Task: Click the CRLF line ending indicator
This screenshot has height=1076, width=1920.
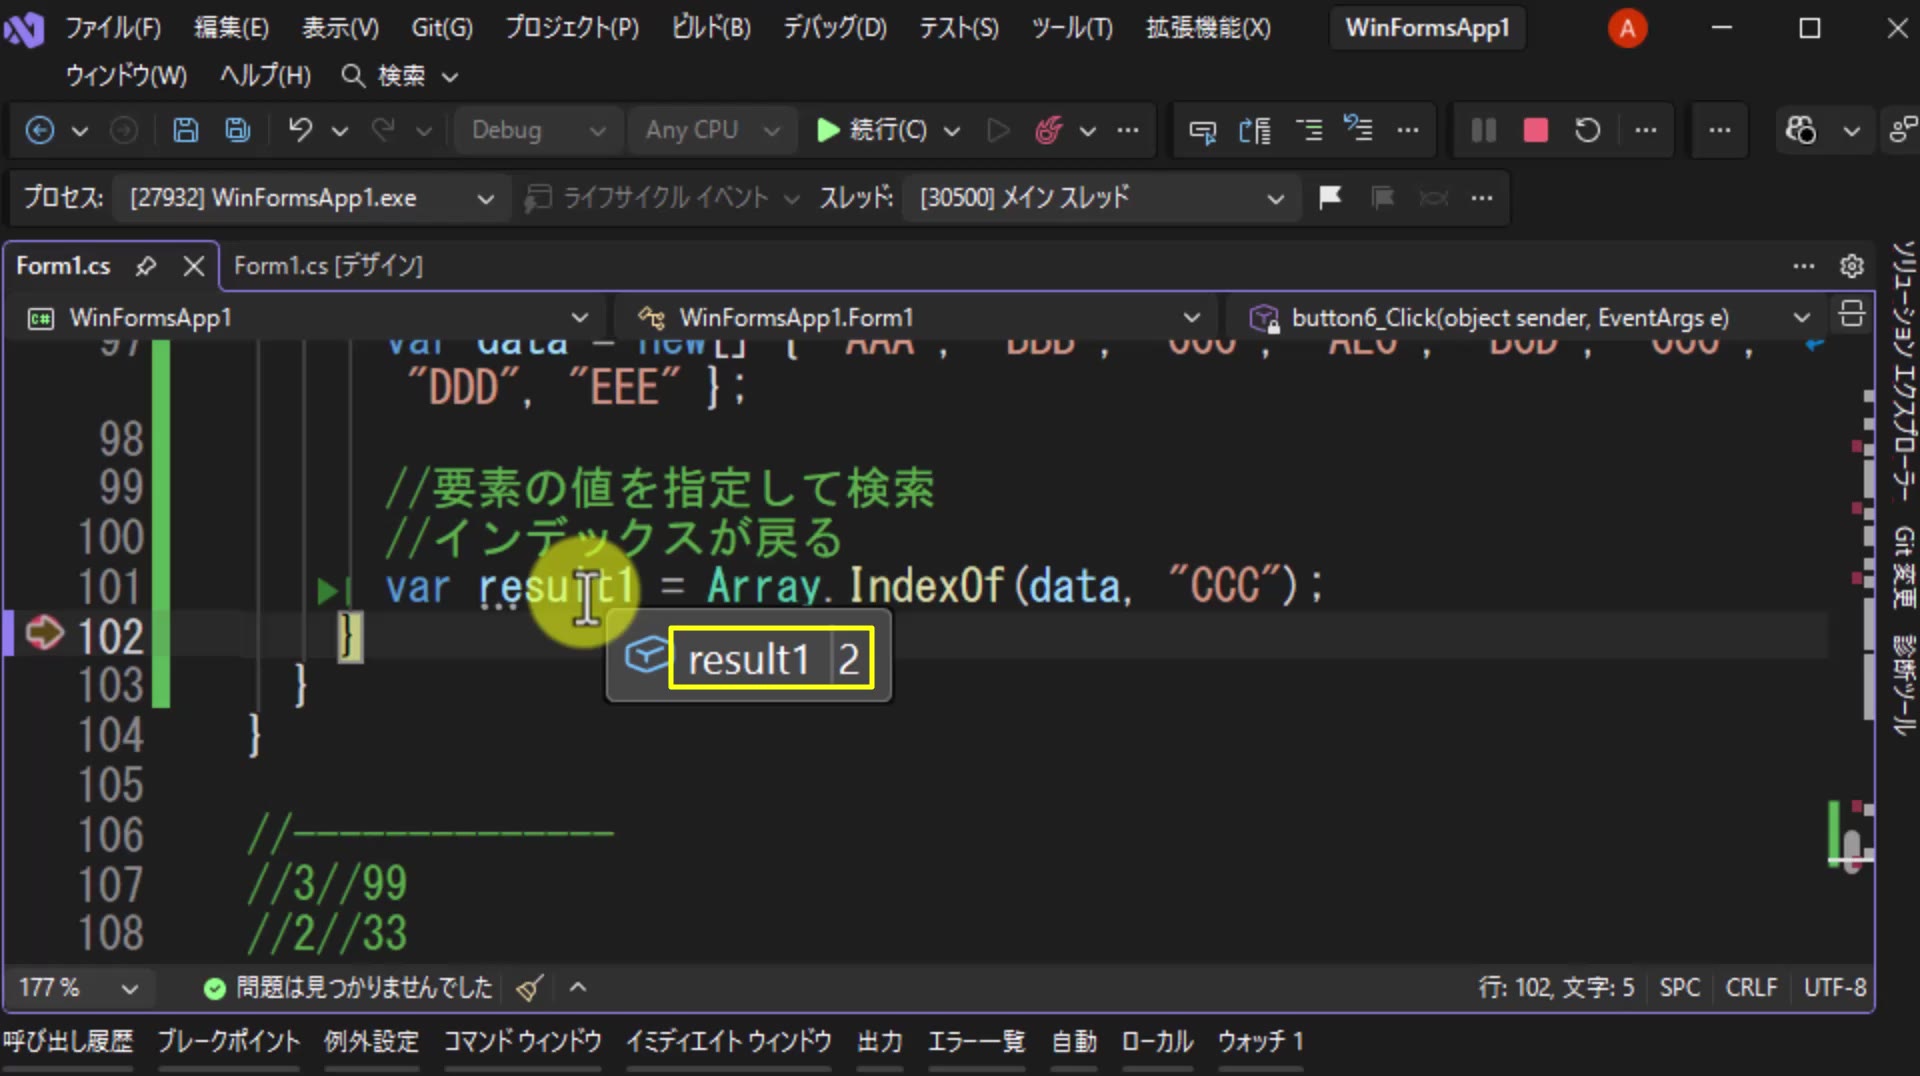Action: (x=1751, y=988)
